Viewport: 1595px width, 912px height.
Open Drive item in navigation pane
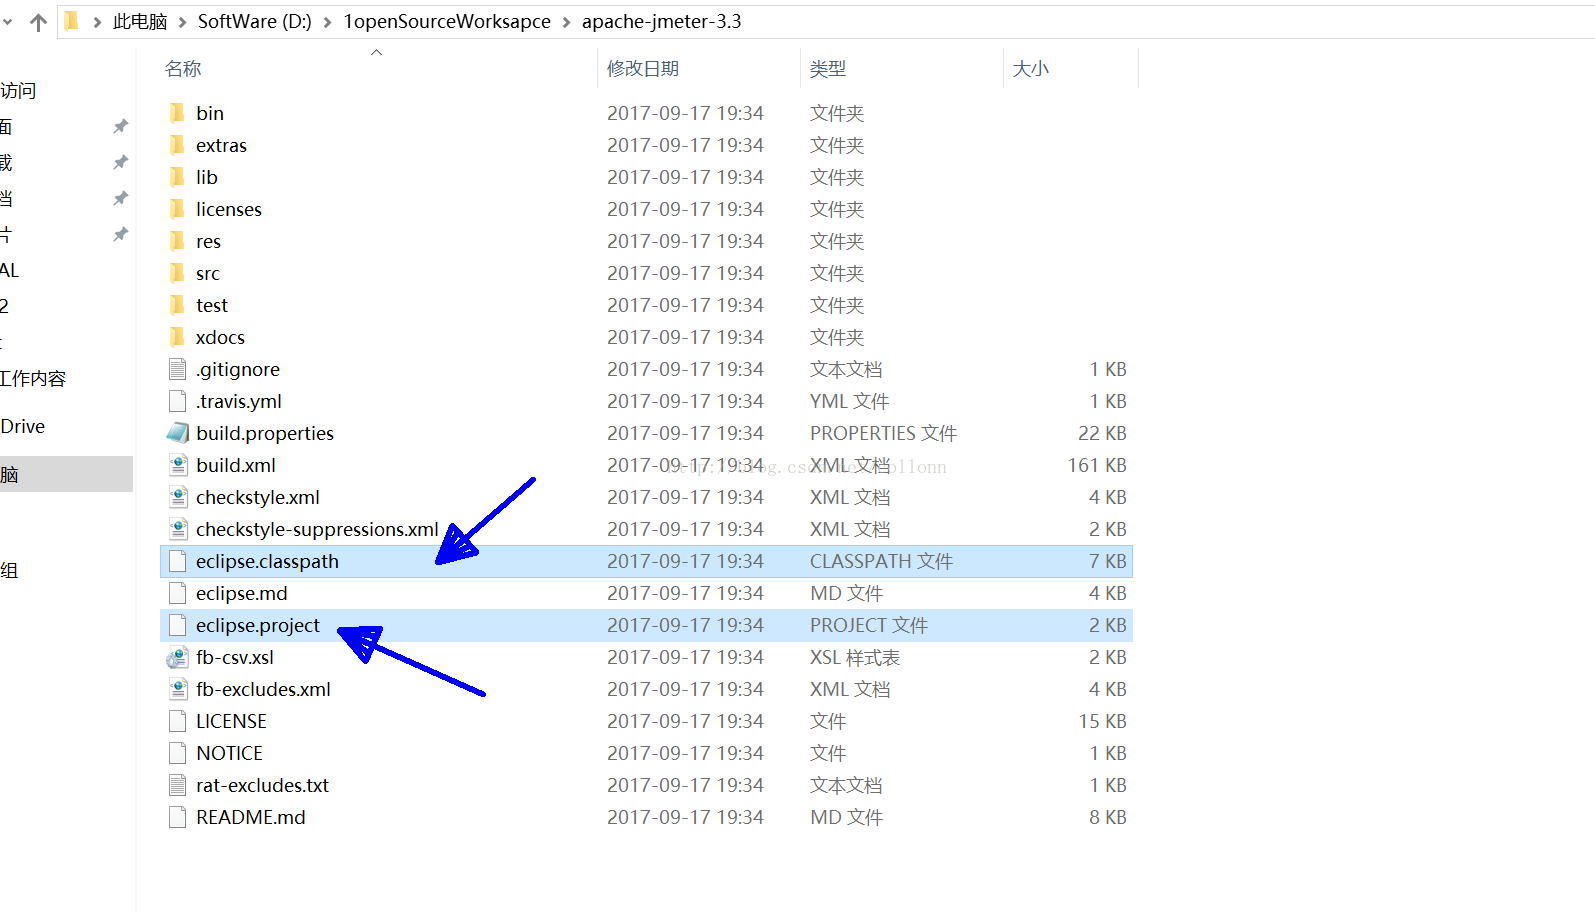23,426
